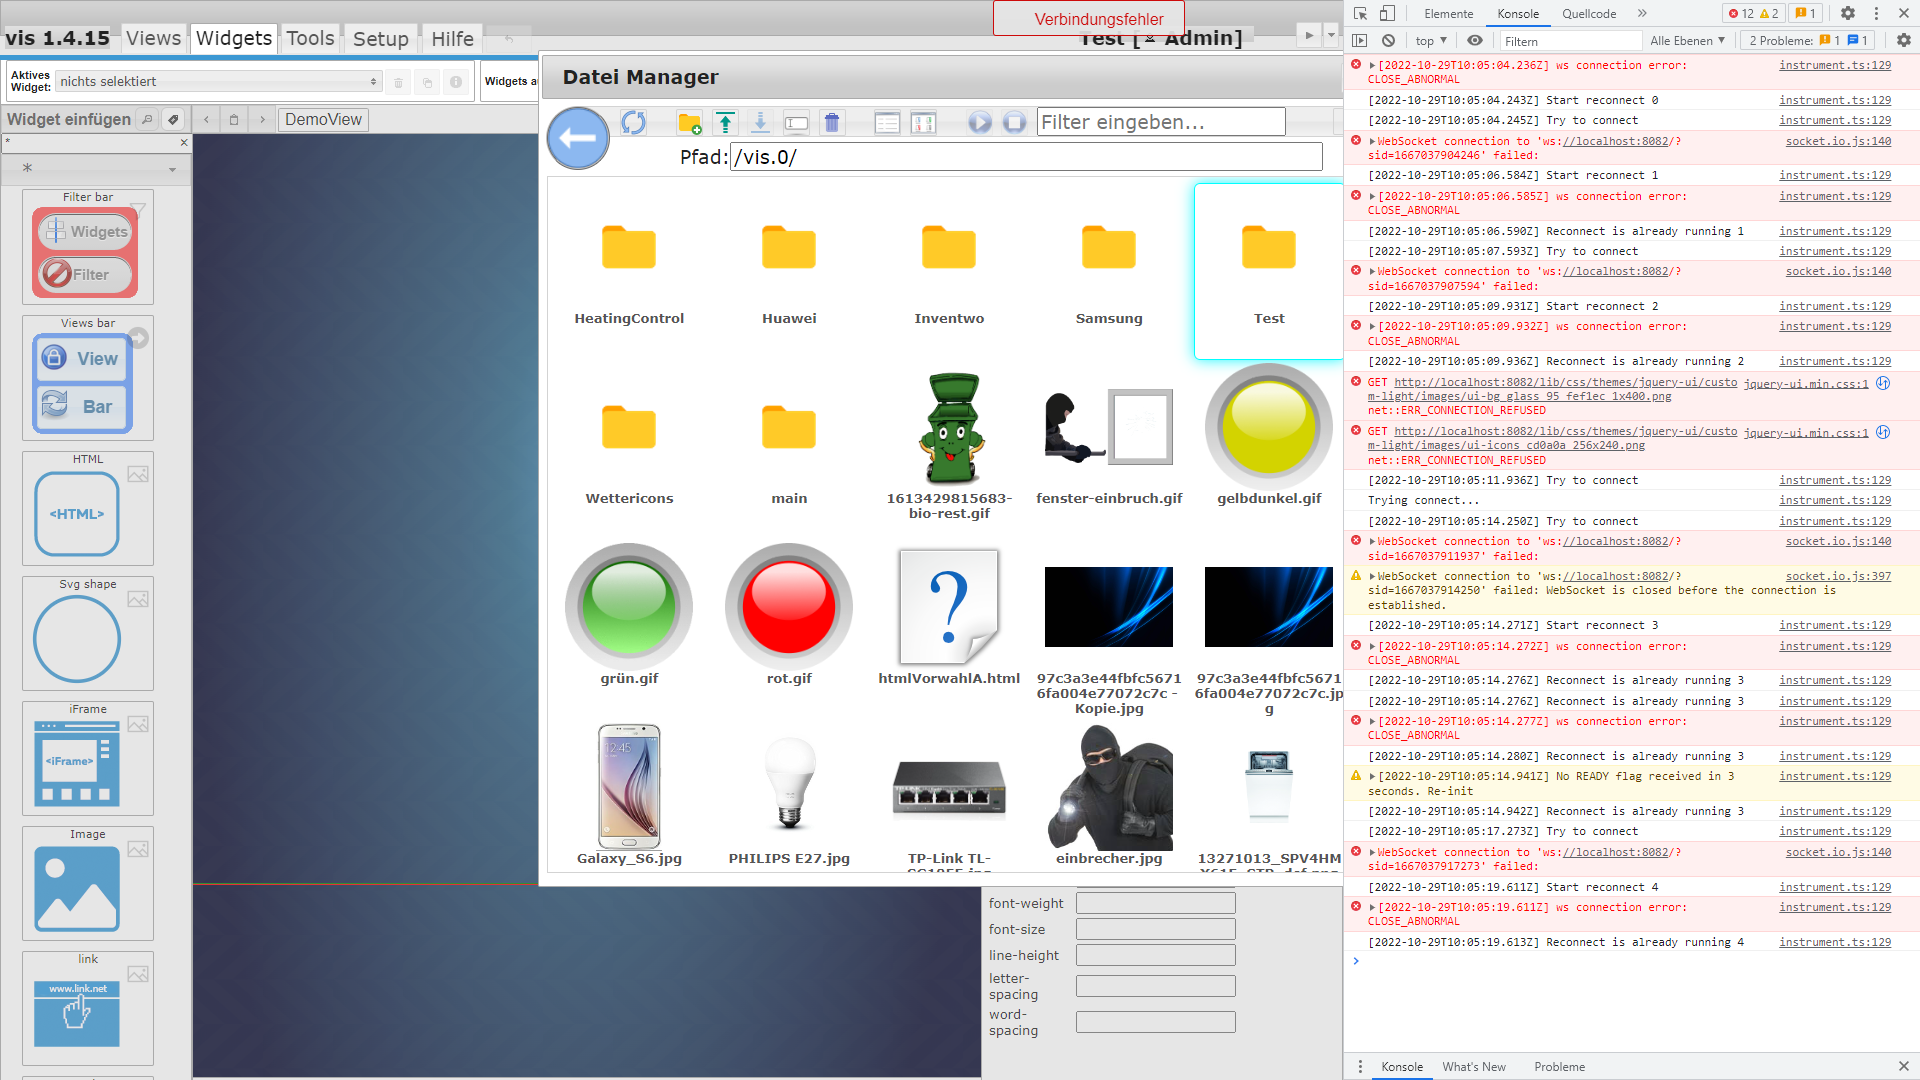Toggle the console live expression eye
Image resolution: width=1920 pixels, height=1080 pixels.
tap(1475, 41)
